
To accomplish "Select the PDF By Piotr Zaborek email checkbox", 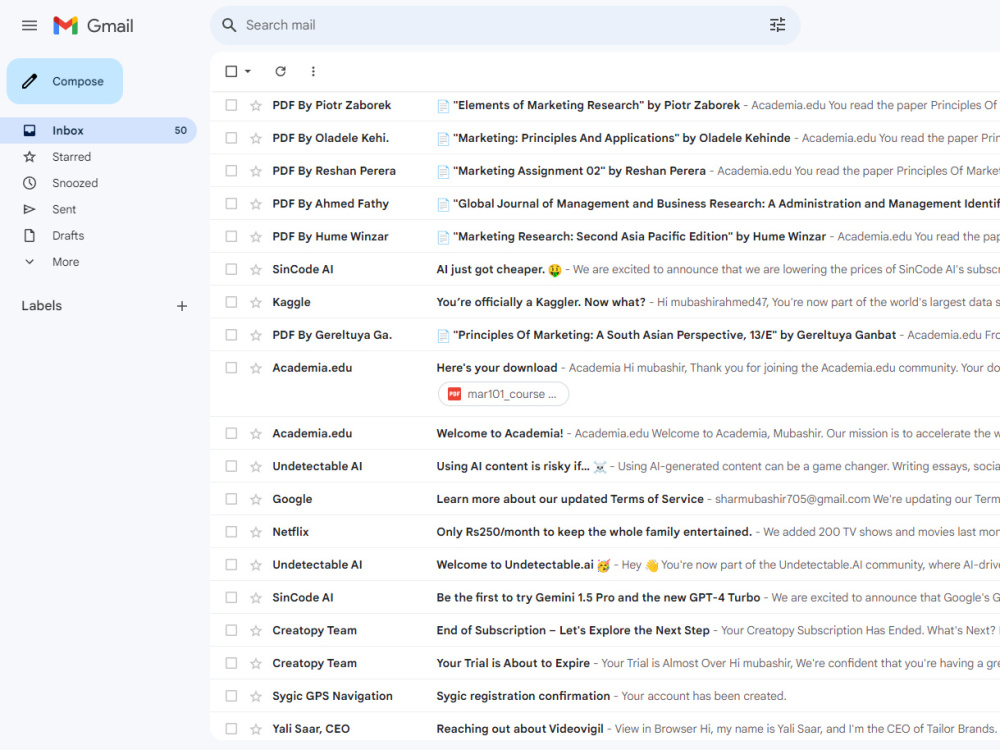I will pyautogui.click(x=231, y=105).
